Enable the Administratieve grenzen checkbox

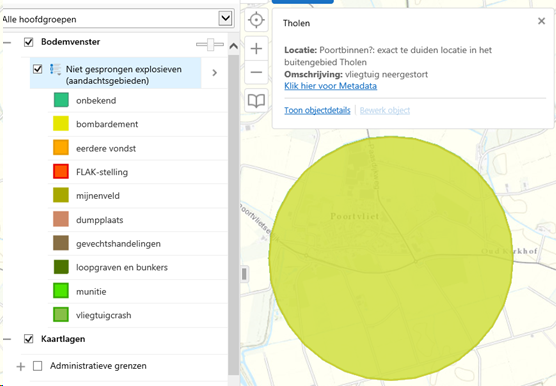coord(37,366)
